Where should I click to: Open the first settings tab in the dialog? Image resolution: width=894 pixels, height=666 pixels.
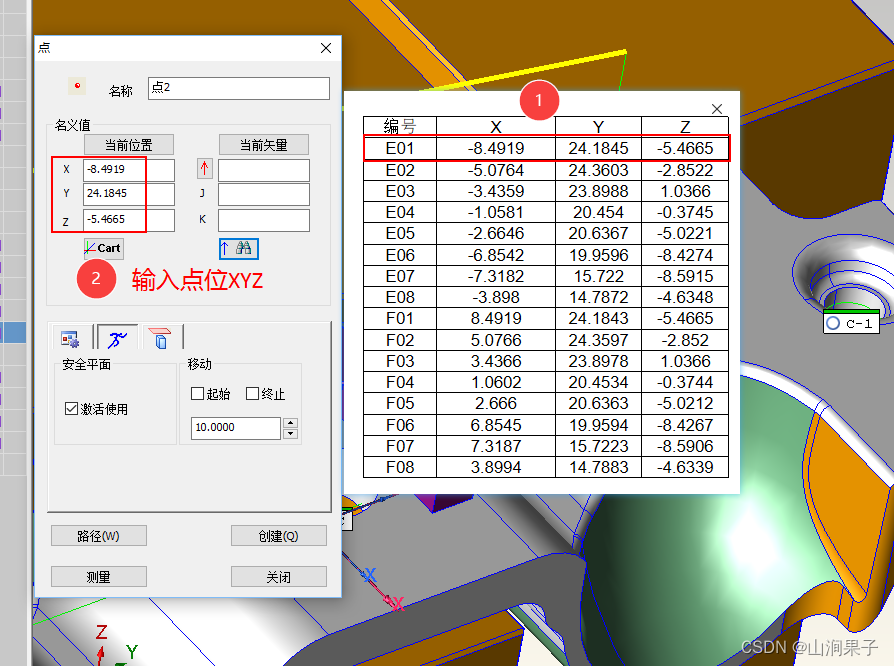pyautogui.click(x=70, y=338)
